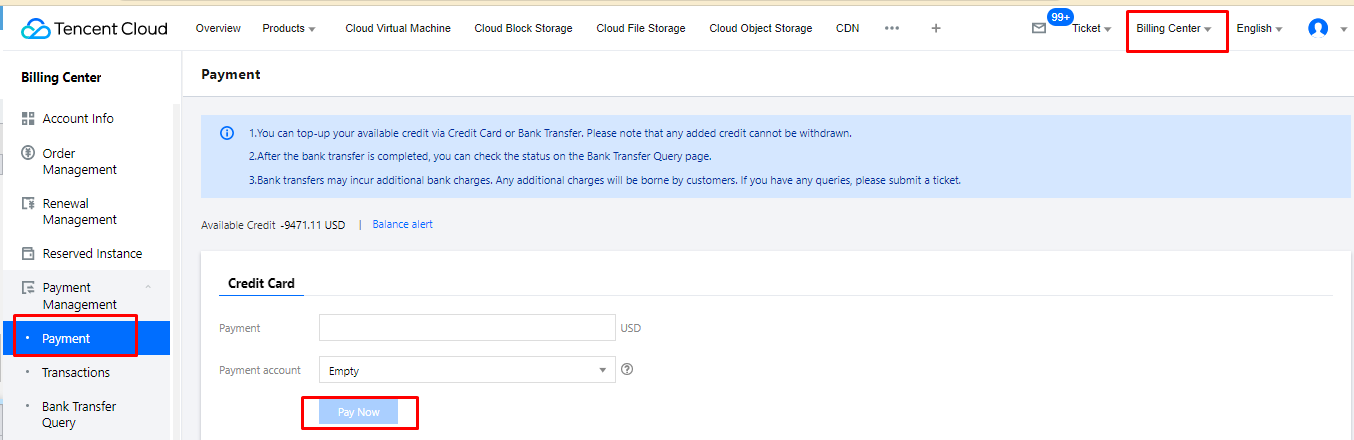The width and height of the screenshot is (1354, 440).
Task: Click the Payment account help icon
Action: [x=628, y=370]
